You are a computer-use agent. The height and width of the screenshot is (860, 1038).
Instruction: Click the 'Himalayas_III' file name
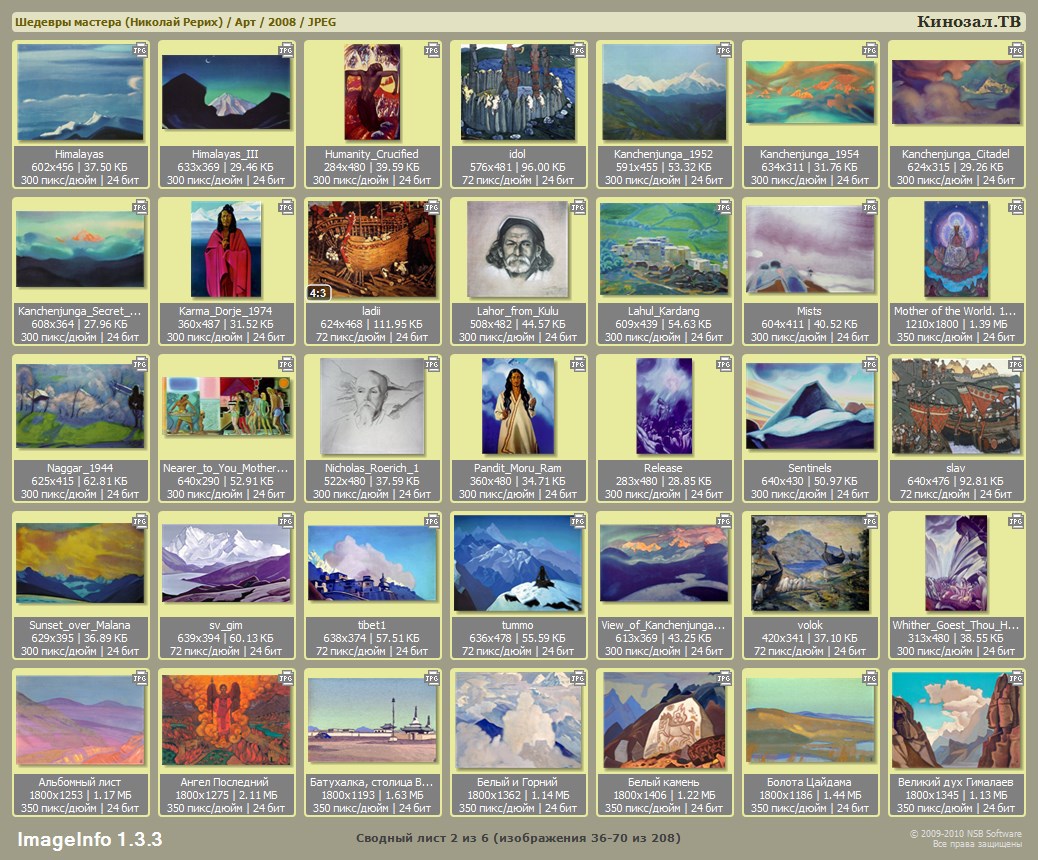point(226,154)
